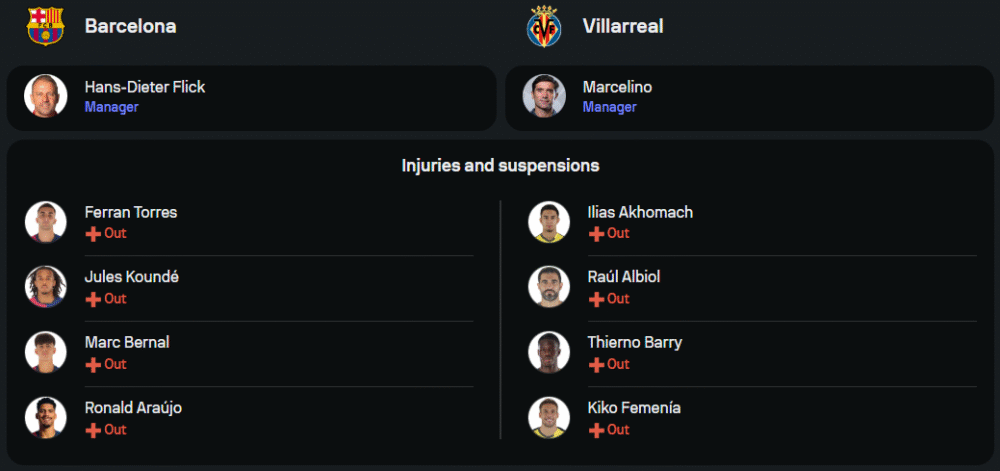Click the red injury cross beside Ferran Torres
1000x471 pixels.
pos(93,233)
